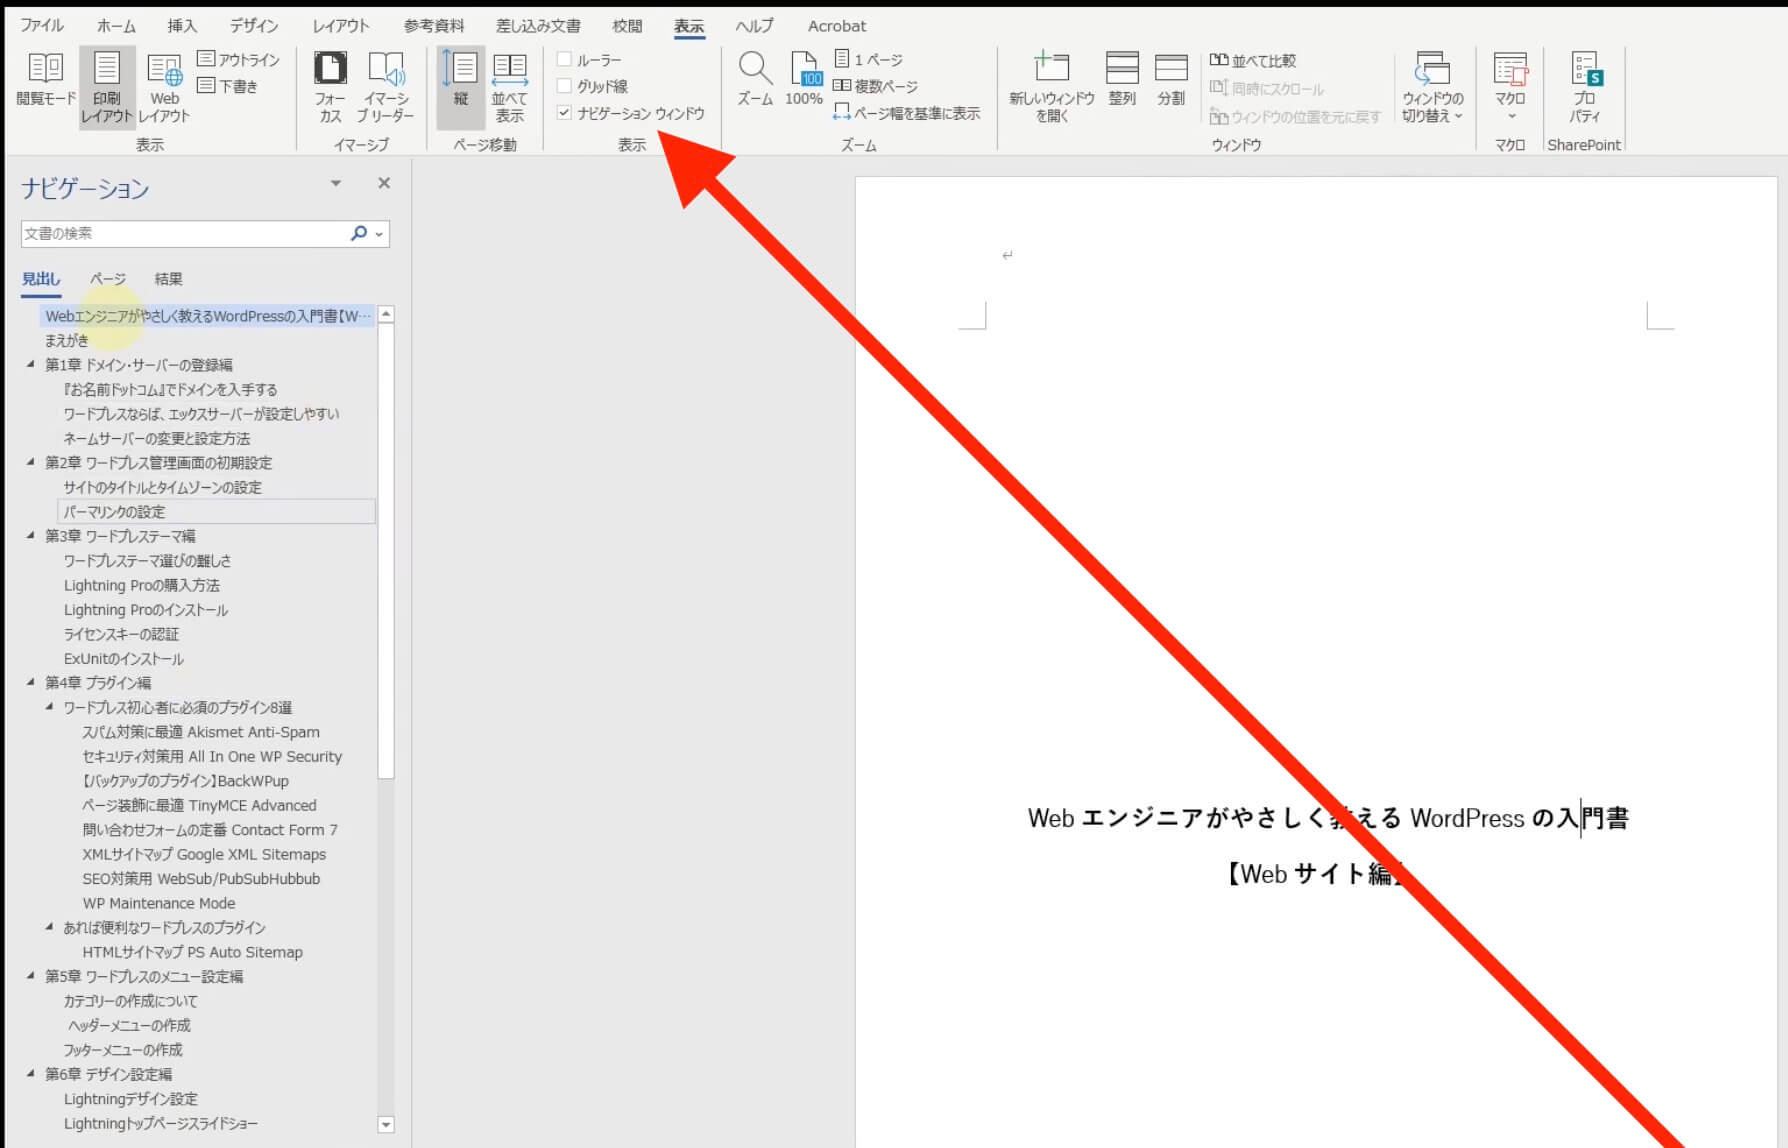Switch to 閲覧モード (Read Mode) view
This screenshot has width=1788, height=1148.
coord(45,80)
